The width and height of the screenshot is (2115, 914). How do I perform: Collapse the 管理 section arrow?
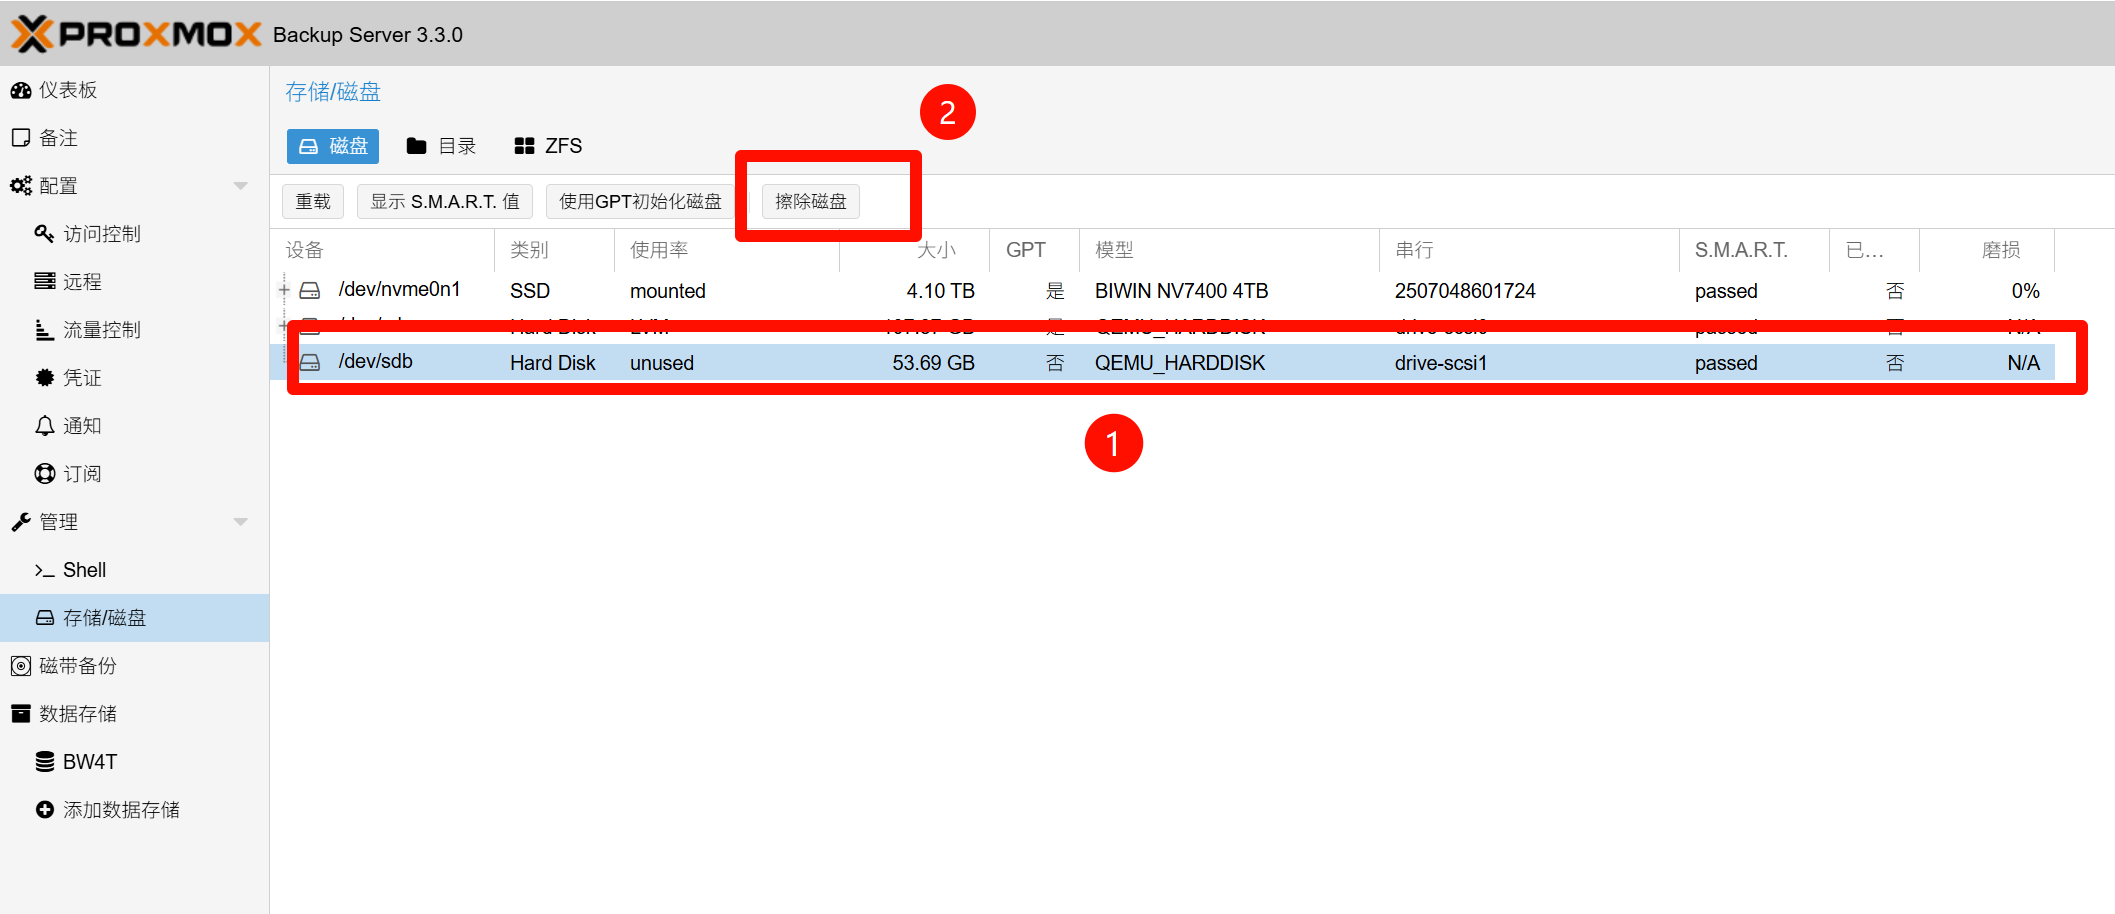point(240,522)
